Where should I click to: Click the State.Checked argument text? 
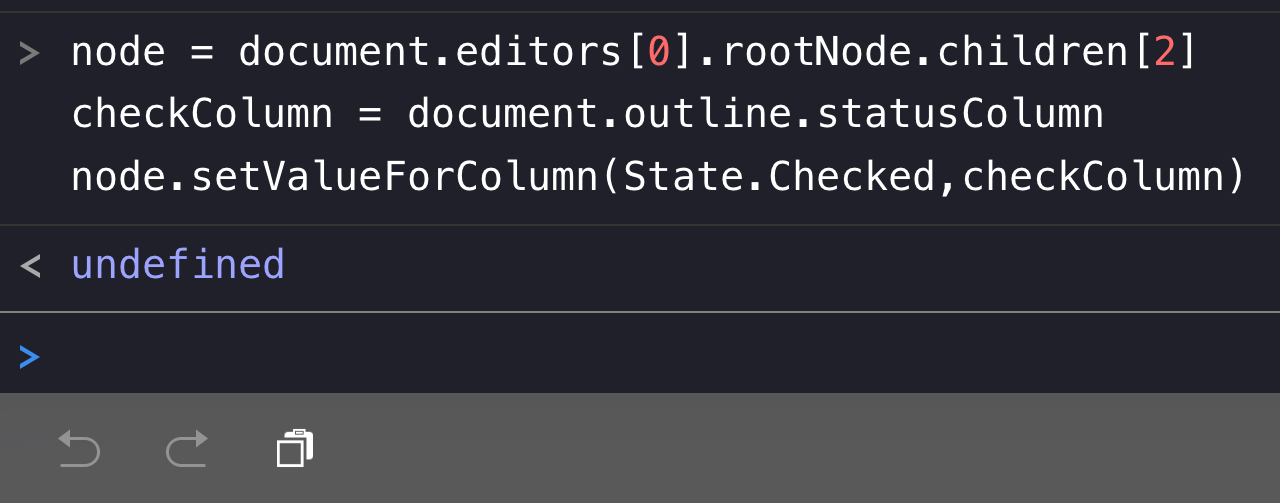(779, 177)
